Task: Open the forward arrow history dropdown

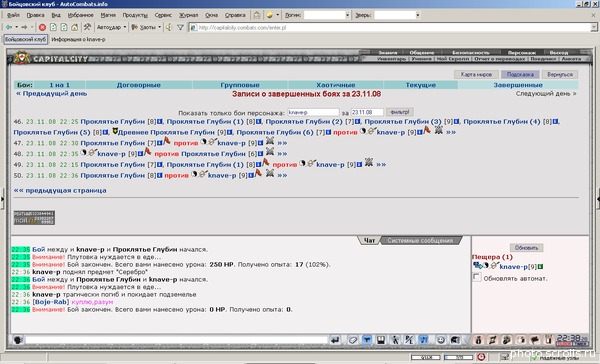Action: [32, 27]
